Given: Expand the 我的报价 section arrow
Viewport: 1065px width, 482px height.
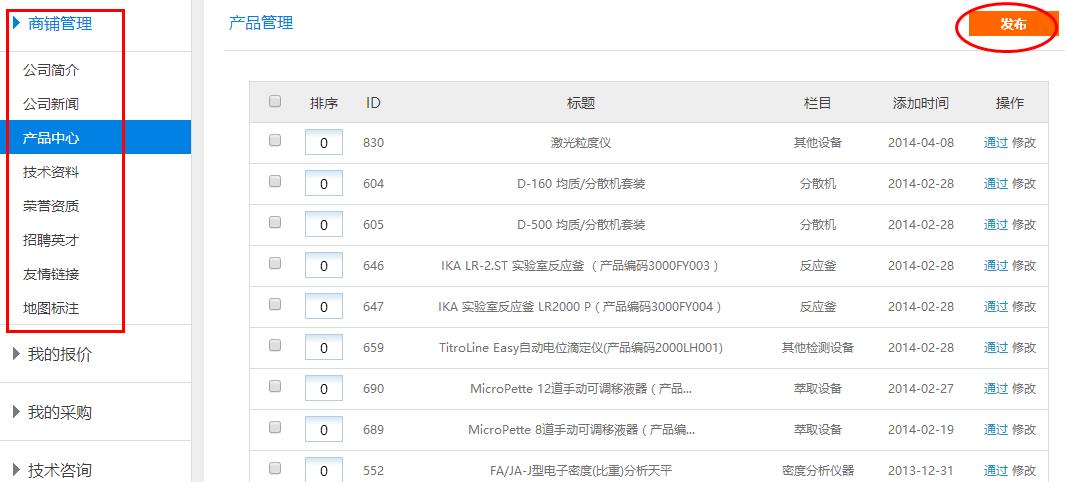Looking at the screenshot, I should coord(16,354).
